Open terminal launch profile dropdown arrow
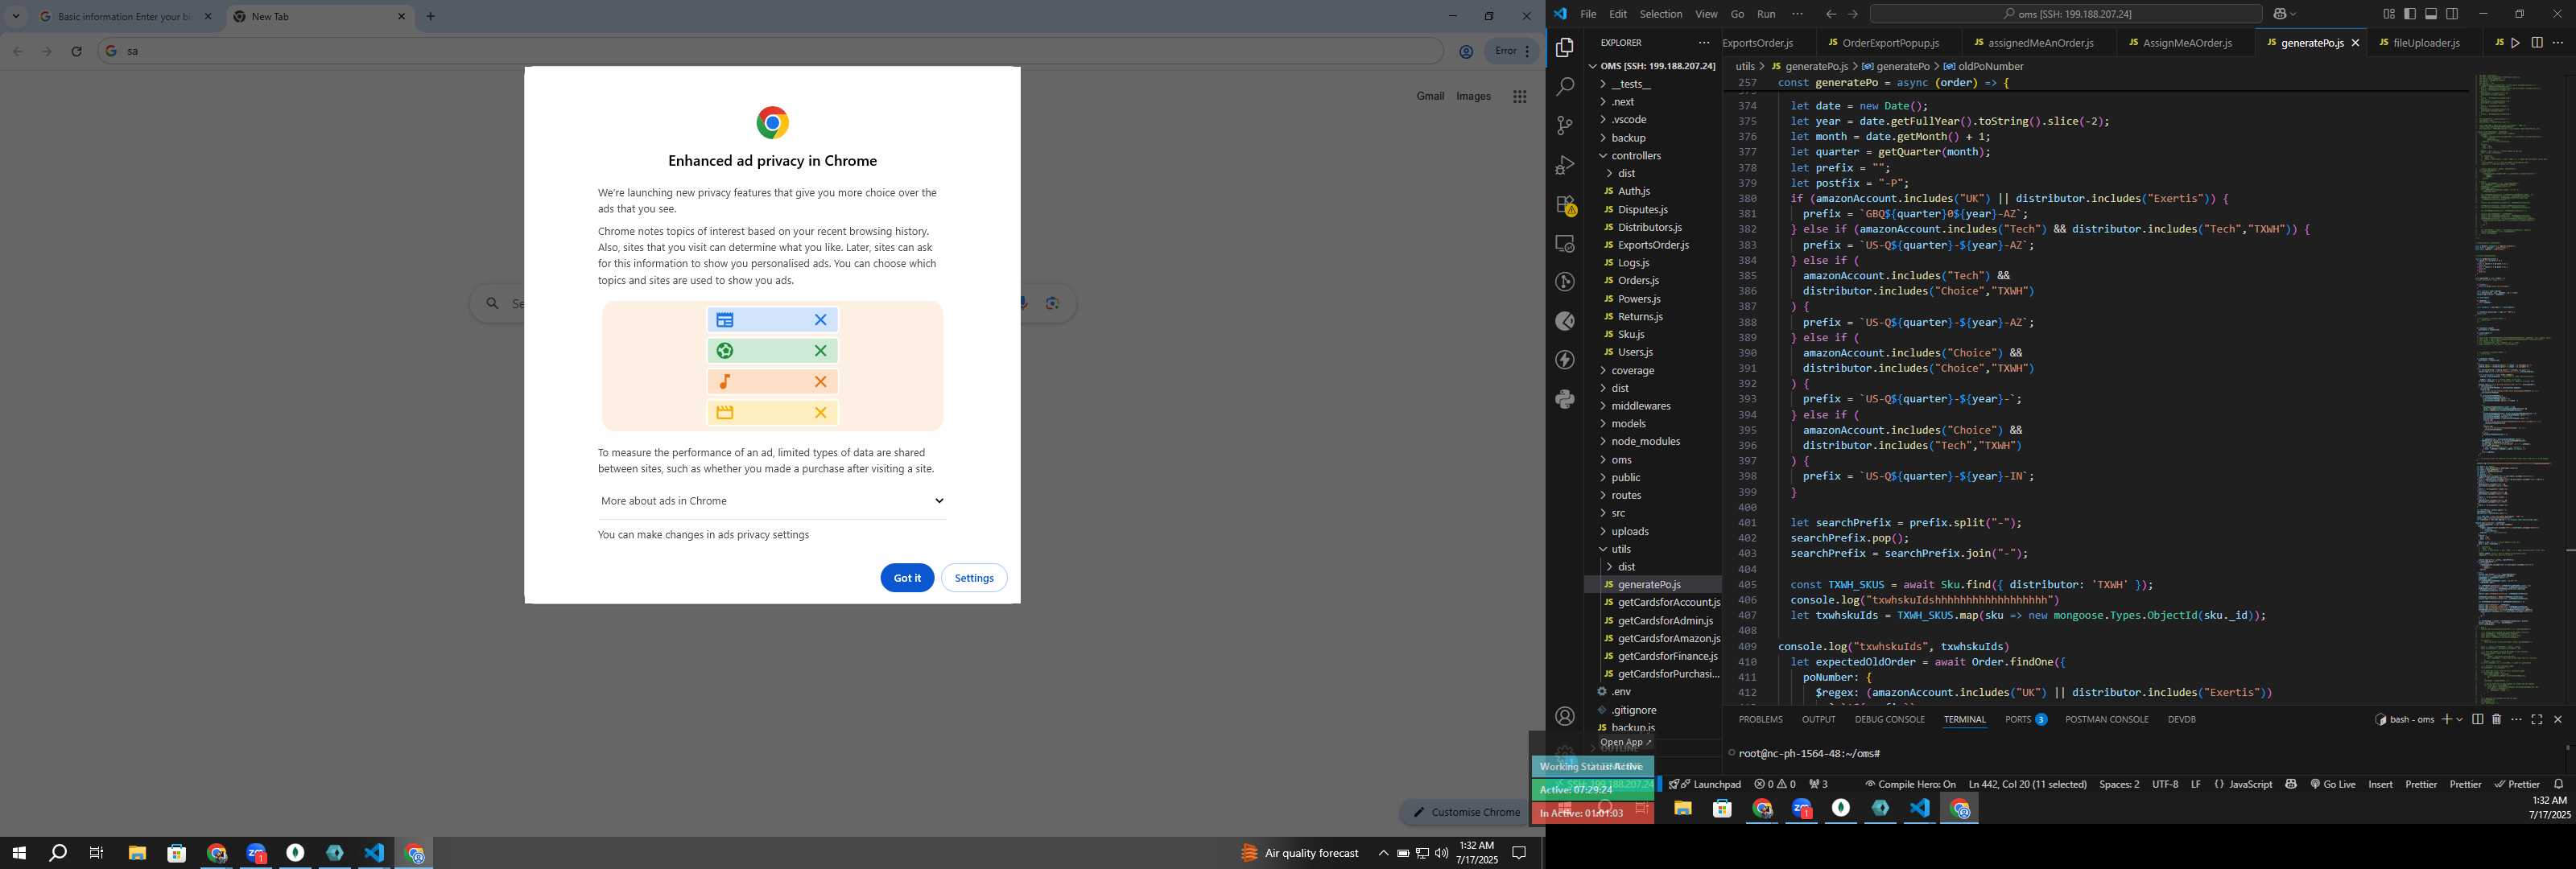 click(x=2459, y=719)
